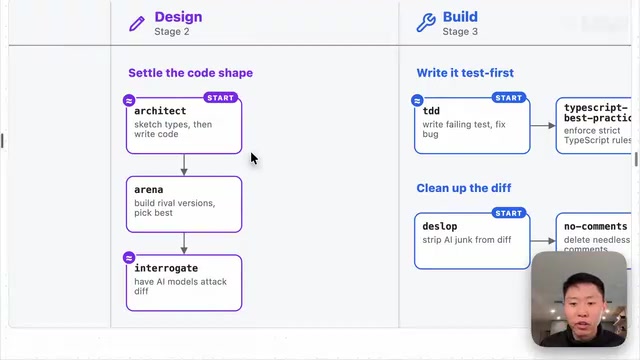Click 'enforce strict TypeScript rules' description
The image size is (640, 360).
click(597, 135)
